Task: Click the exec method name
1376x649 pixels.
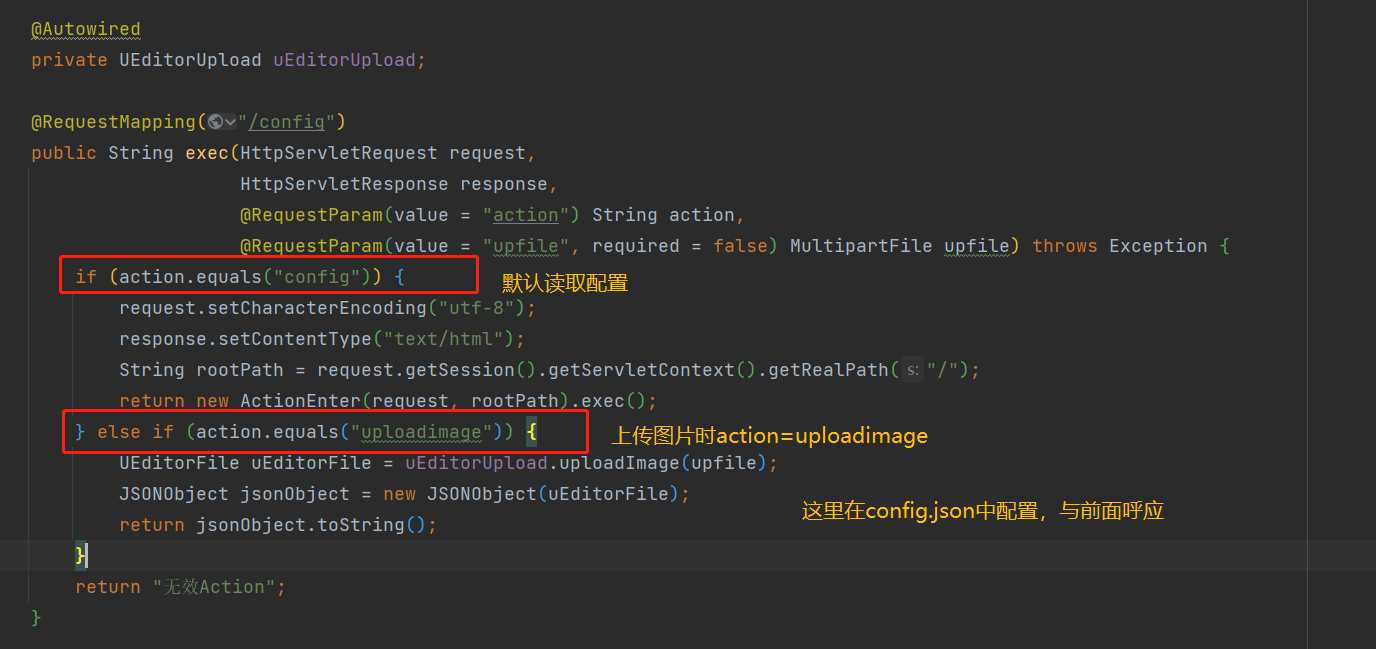Action: pos(207,153)
